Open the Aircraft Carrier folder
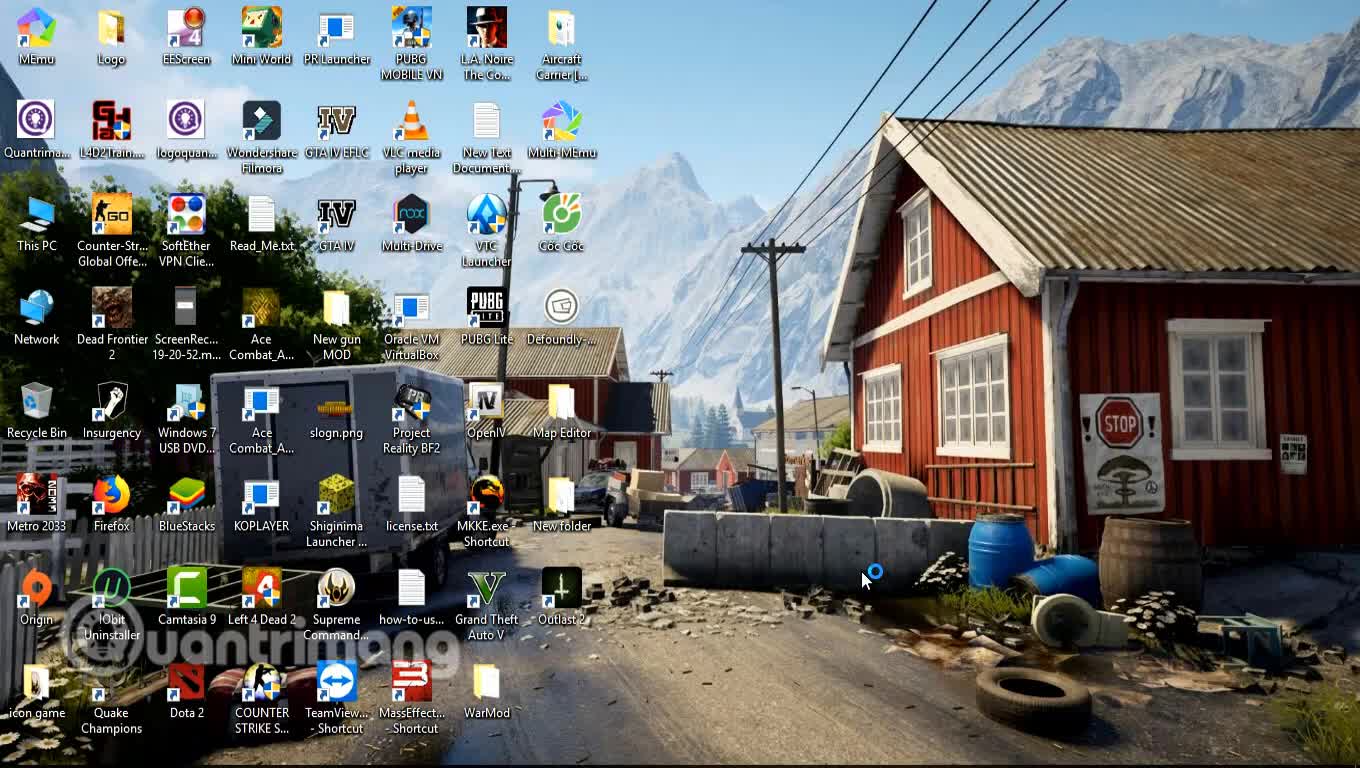The image size is (1360, 768). pyautogui.click(x=562, y=44)
